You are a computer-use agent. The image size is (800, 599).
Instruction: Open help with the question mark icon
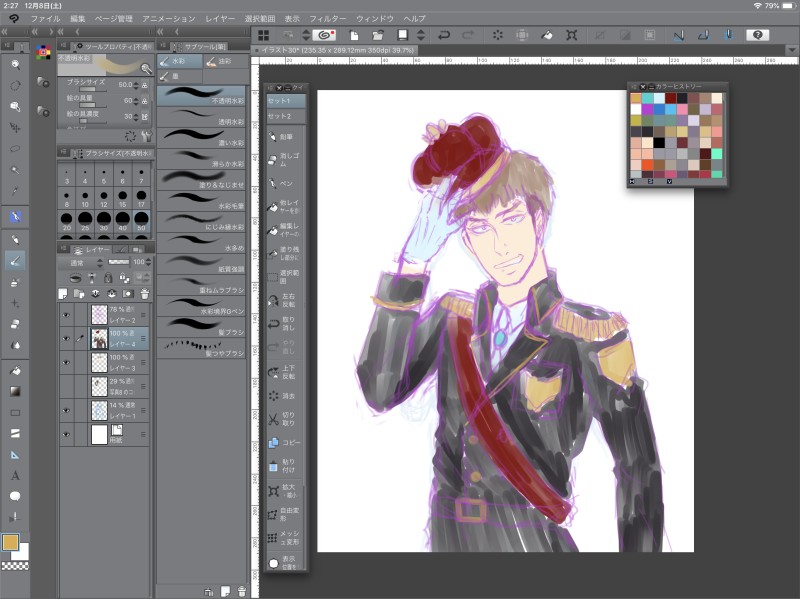[757, 35]
